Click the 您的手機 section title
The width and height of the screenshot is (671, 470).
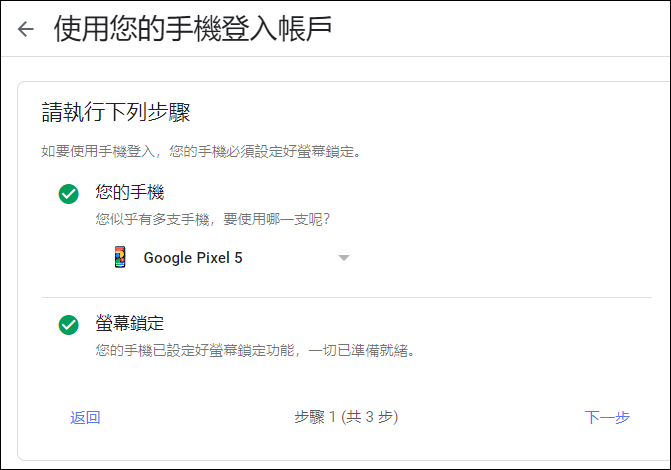130,192
